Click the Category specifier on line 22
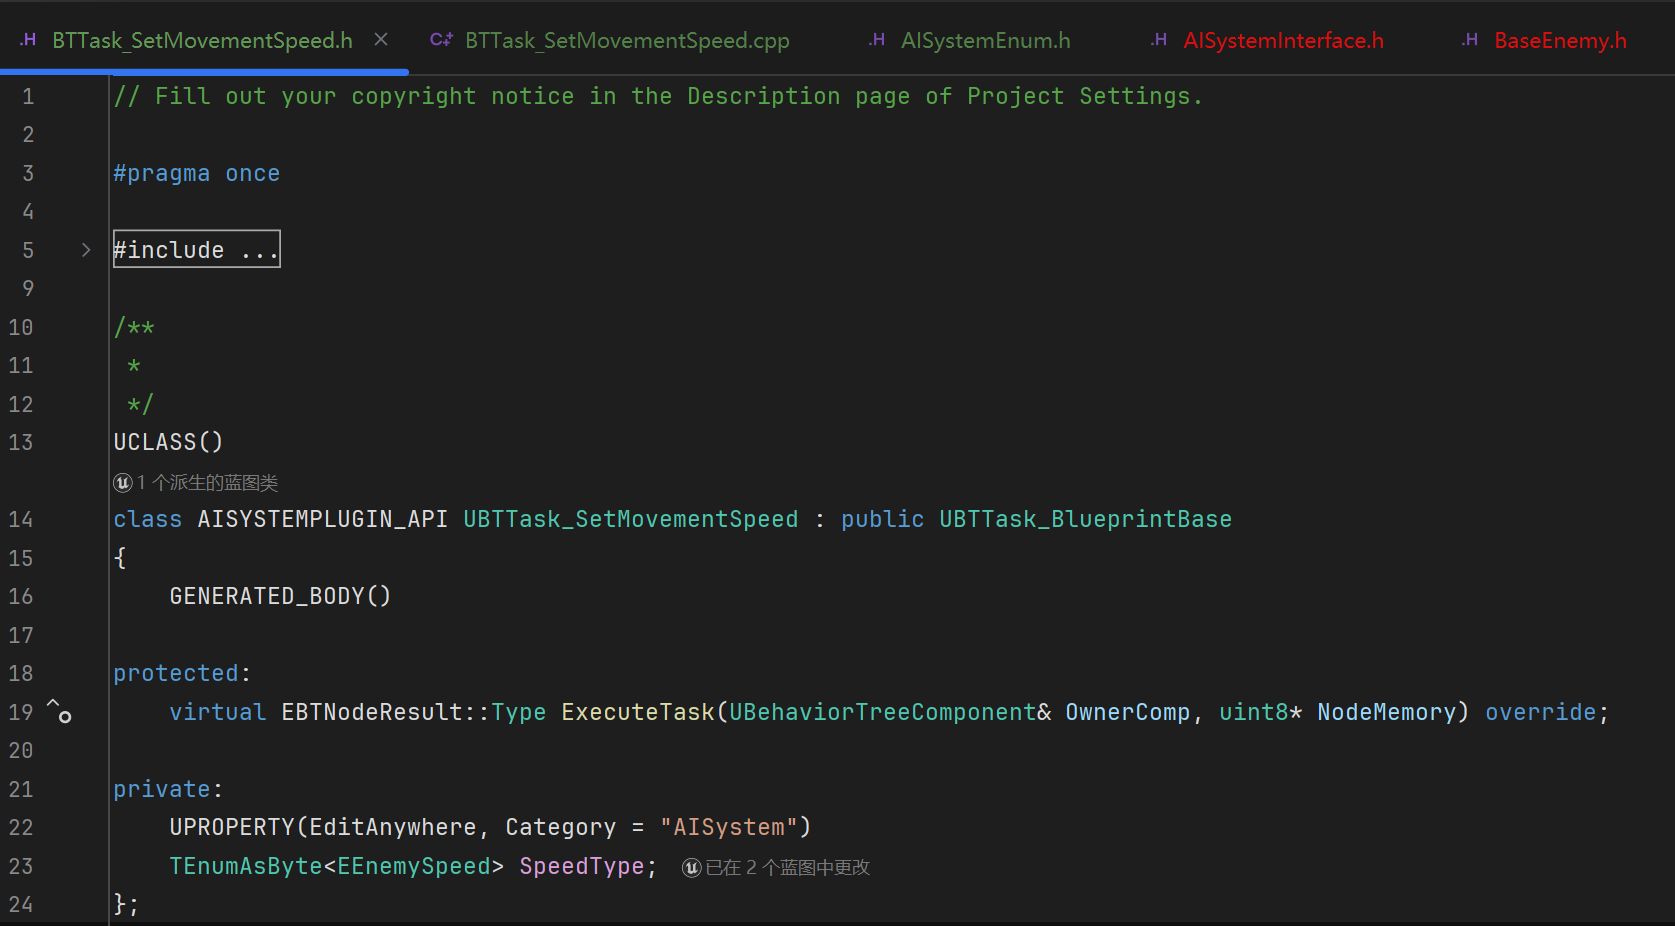 [x=560, y=827]
